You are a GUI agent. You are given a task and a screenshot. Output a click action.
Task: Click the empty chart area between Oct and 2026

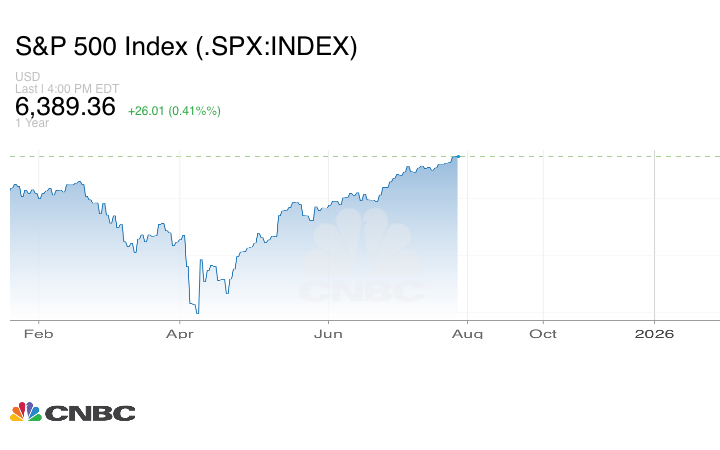tap(598, 240)
